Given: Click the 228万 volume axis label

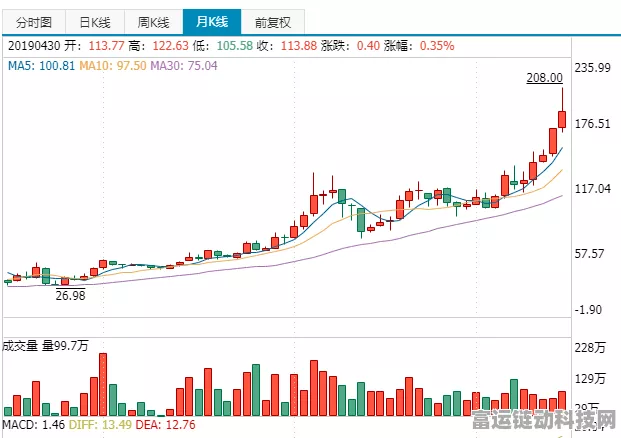Looking at the screenshot, I should [590, 348].
